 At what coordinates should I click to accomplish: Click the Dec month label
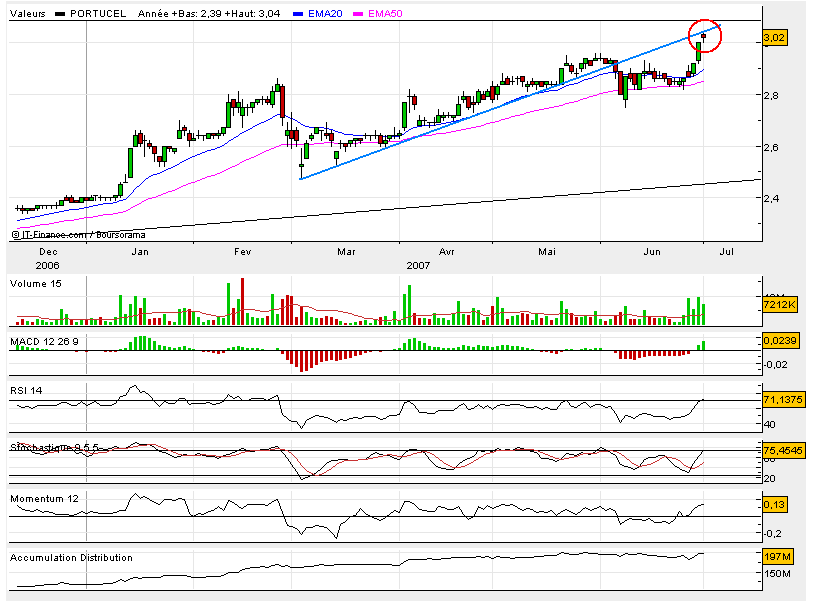point(48,252)
